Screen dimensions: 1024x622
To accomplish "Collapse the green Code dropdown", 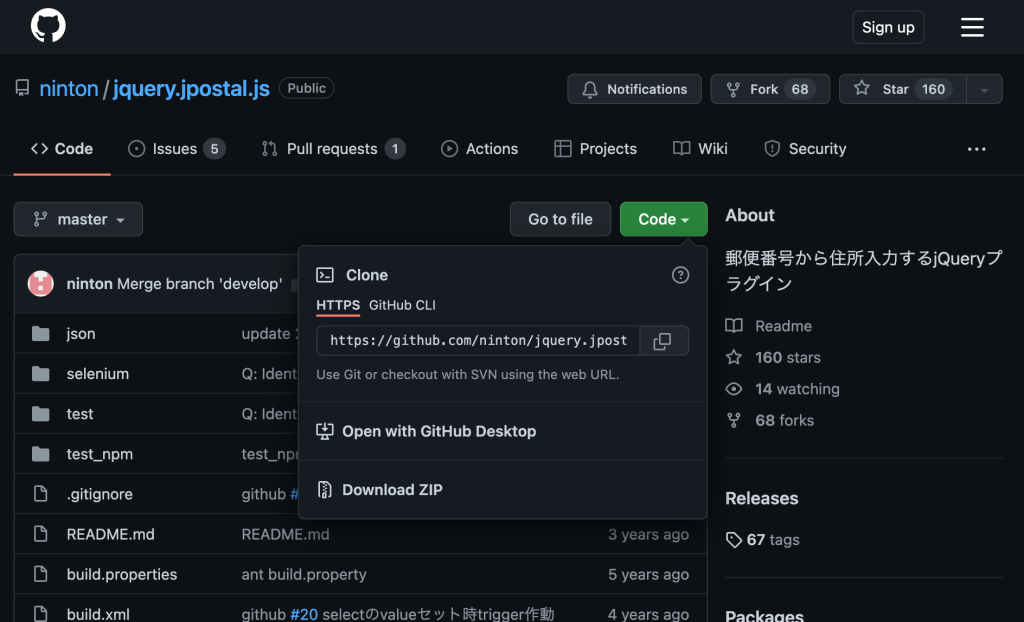I will coord(664,219).
